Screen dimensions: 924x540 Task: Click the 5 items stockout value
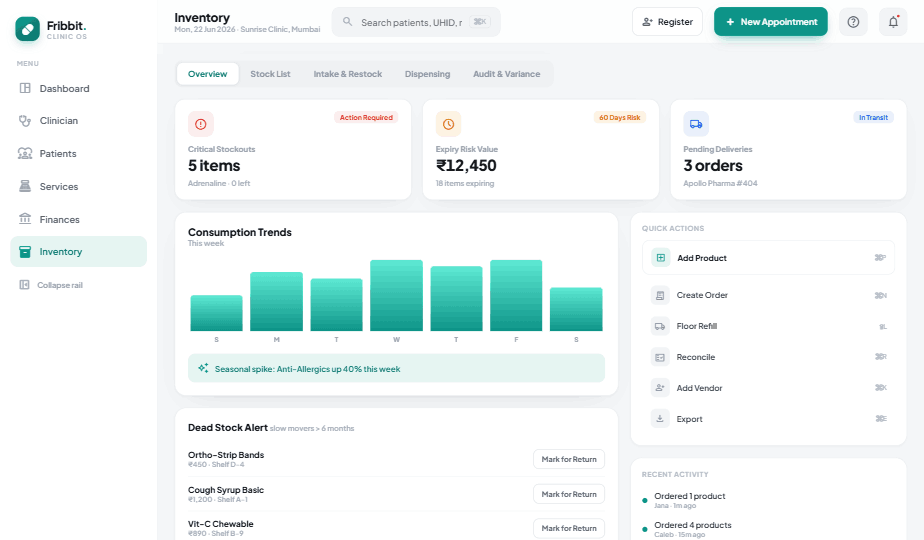point(214,166)
